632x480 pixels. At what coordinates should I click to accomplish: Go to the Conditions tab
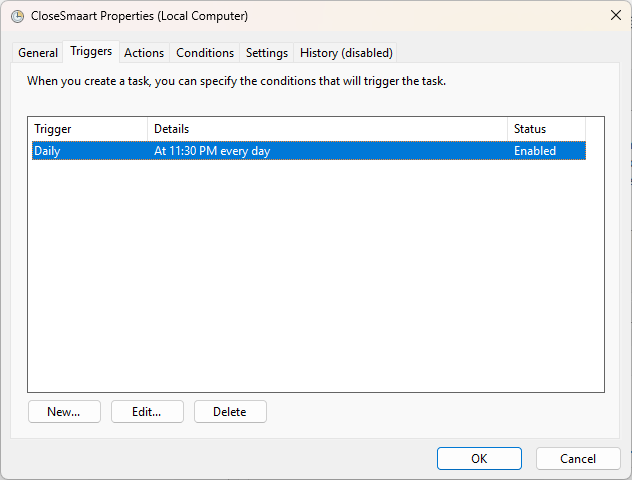coord(205,53)
